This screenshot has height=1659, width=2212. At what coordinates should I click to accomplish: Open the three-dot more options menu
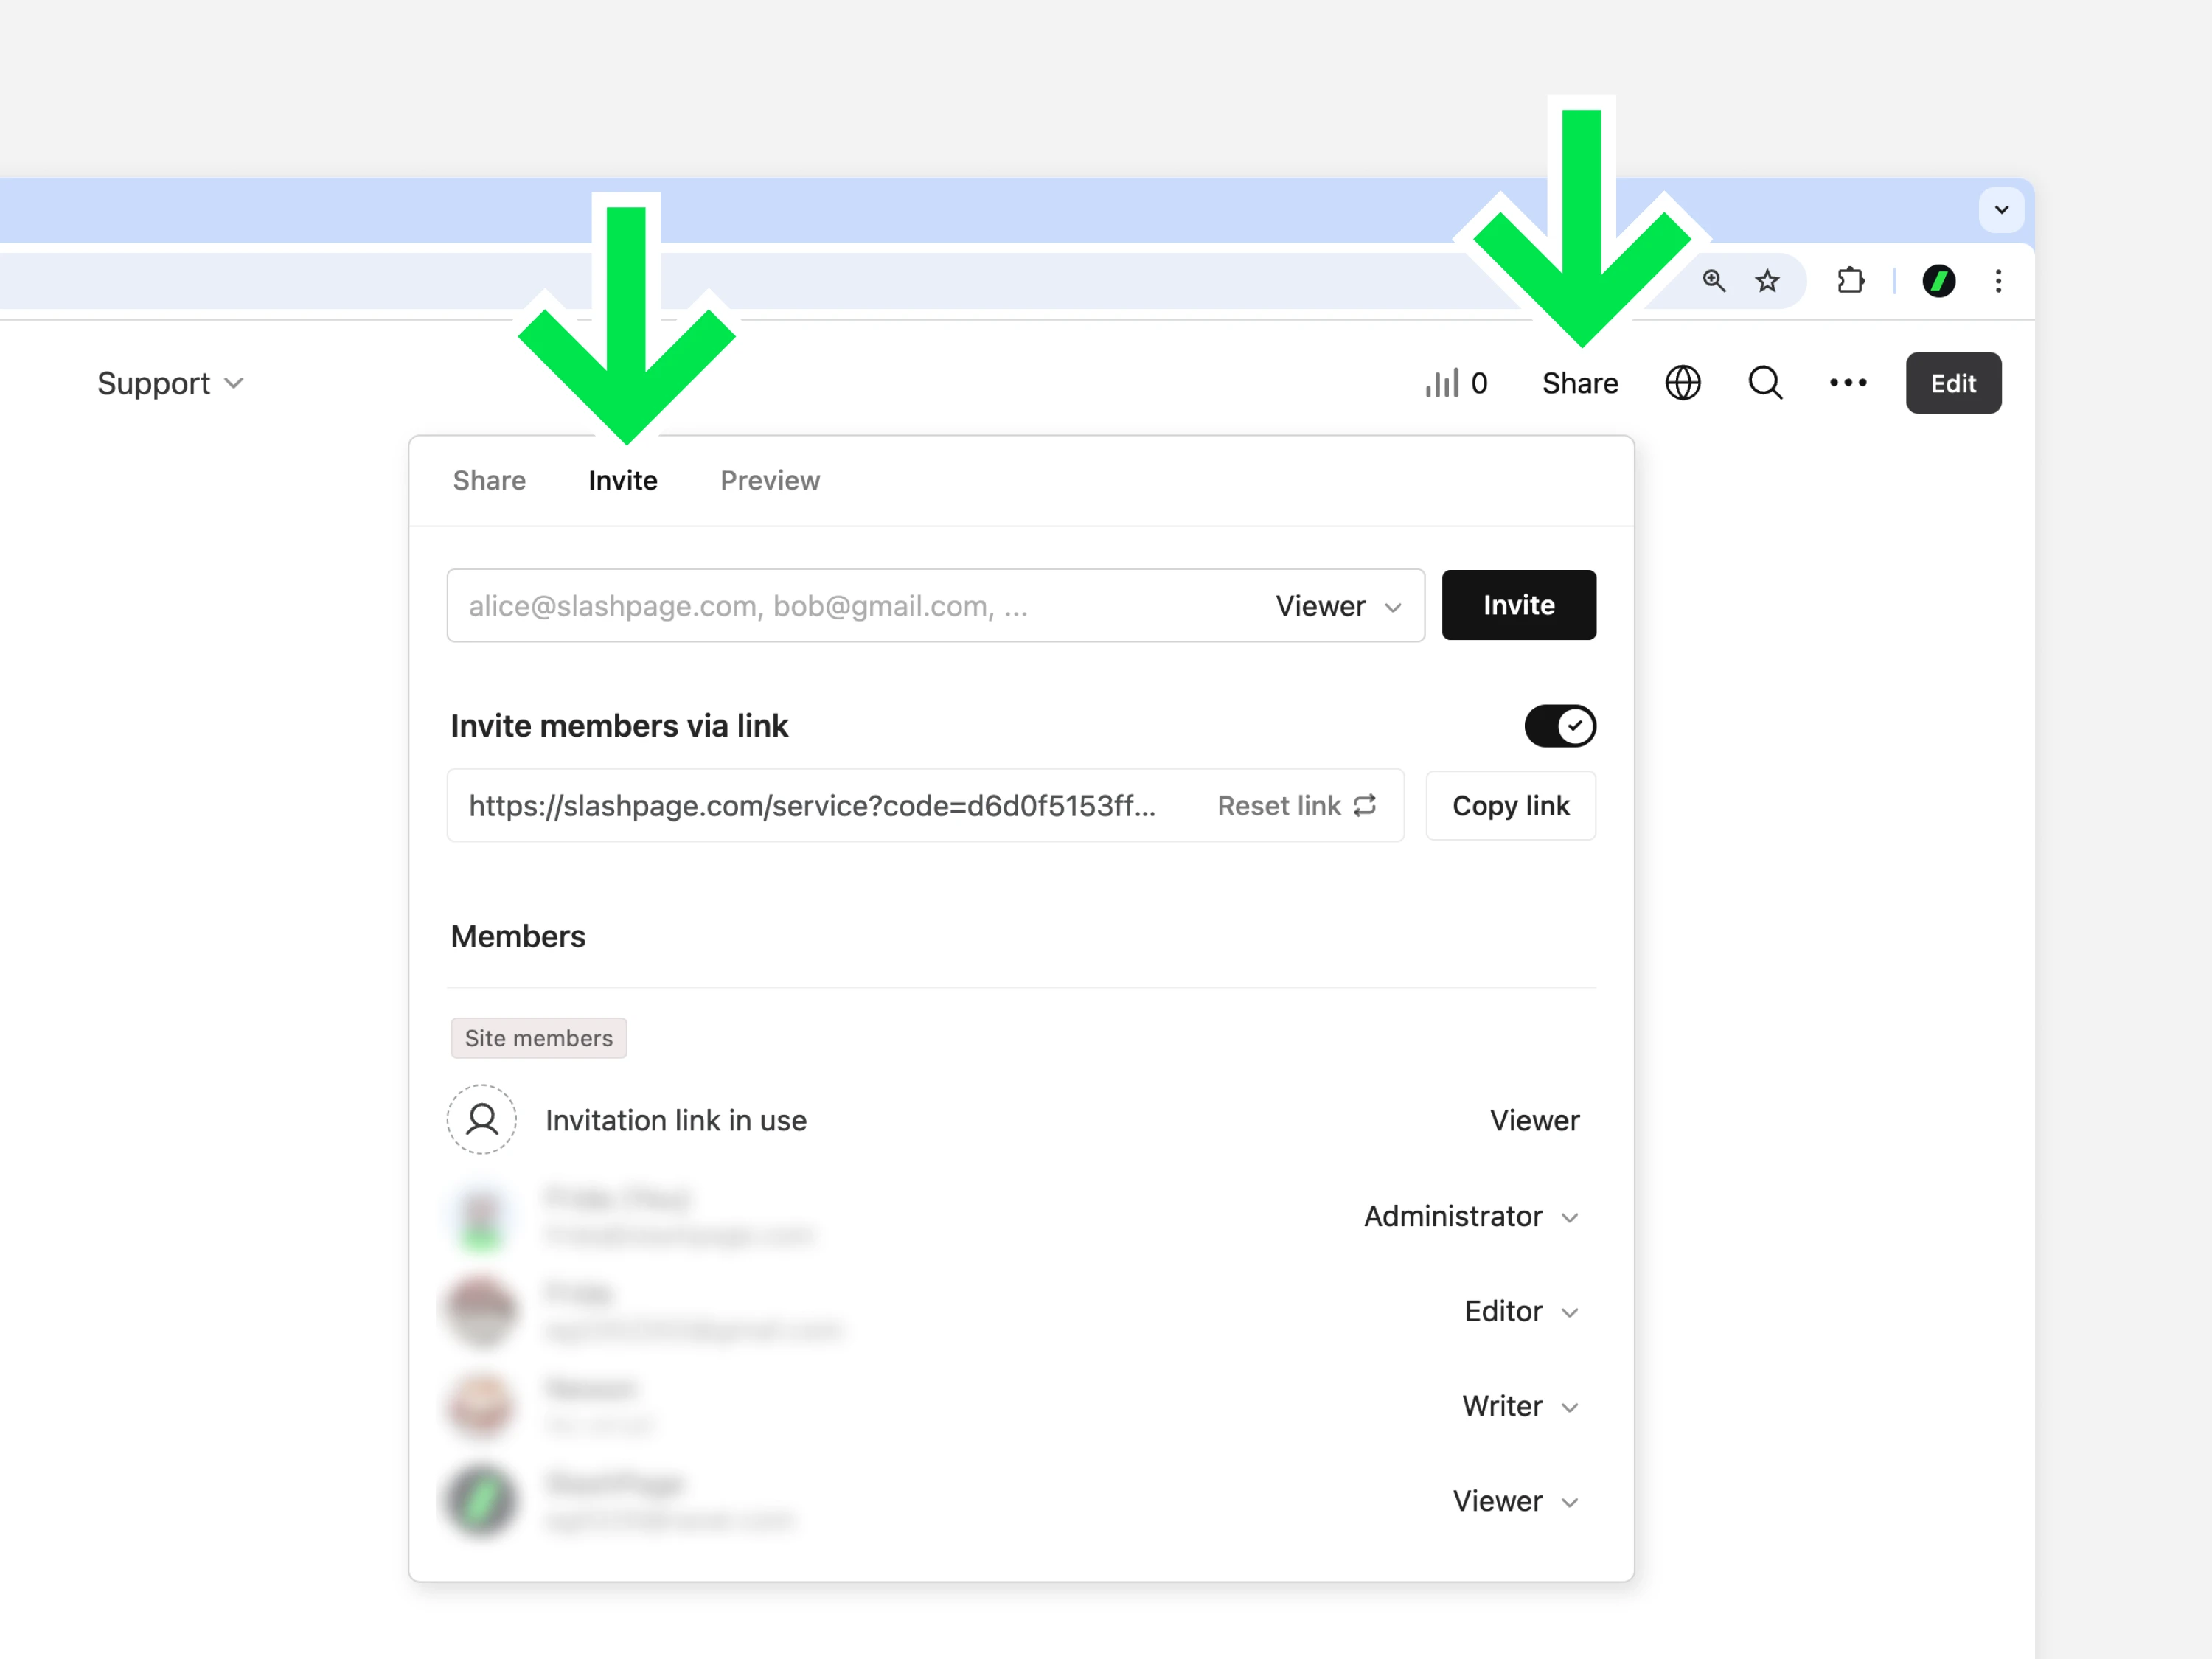pos(1848,383)
